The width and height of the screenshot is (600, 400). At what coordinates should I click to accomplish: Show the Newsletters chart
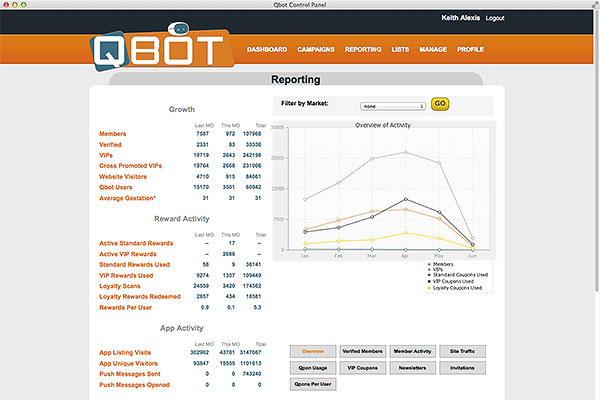click(412, 368)
